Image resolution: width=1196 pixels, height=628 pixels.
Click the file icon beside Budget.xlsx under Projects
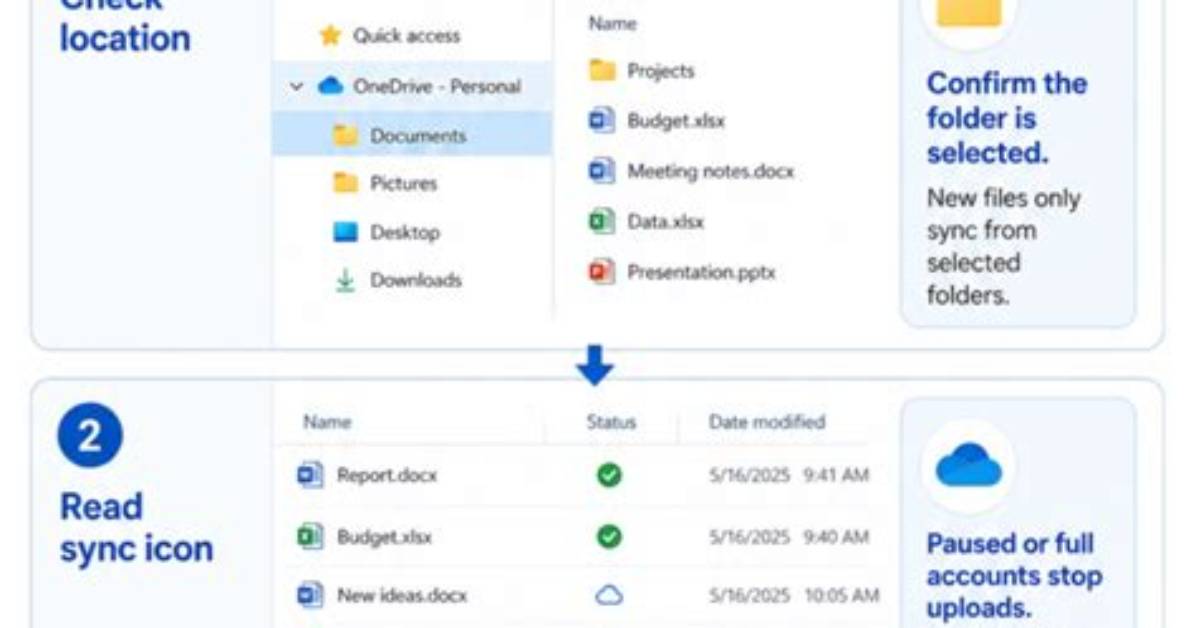(602, 121)
